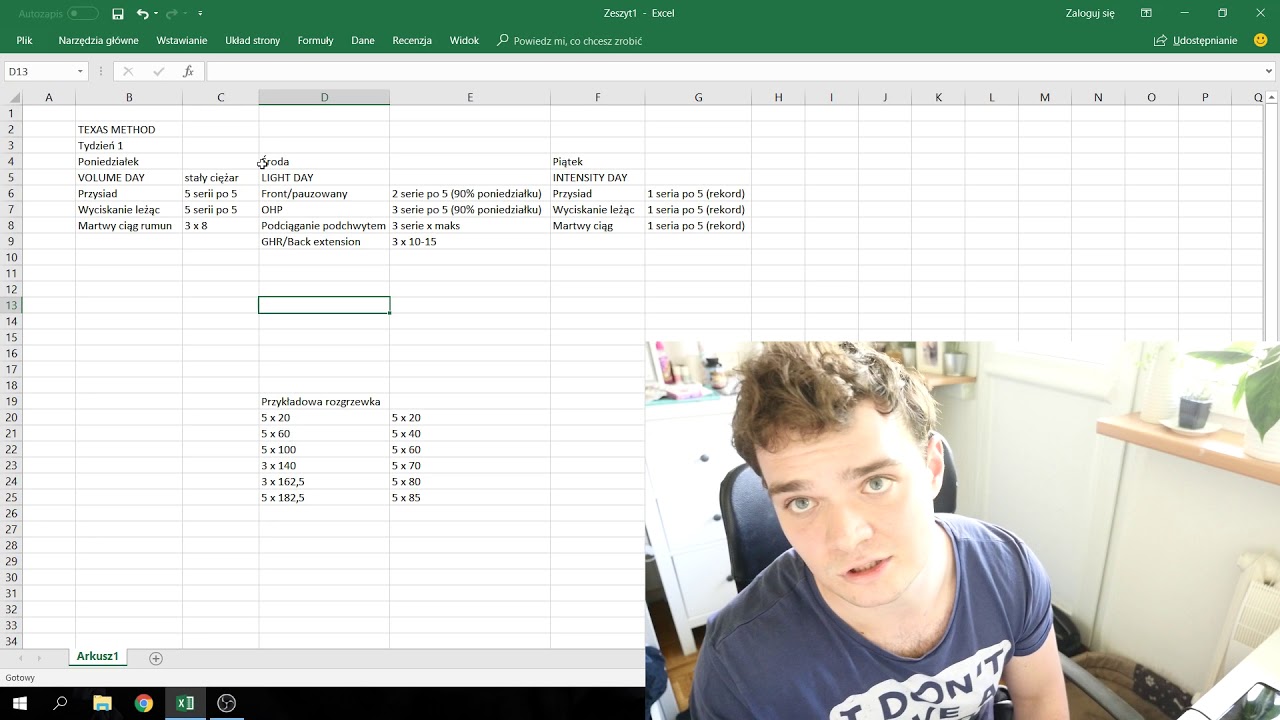
Task: Click the INTENSITY DAY cell
Action: [x=598, y=177]
